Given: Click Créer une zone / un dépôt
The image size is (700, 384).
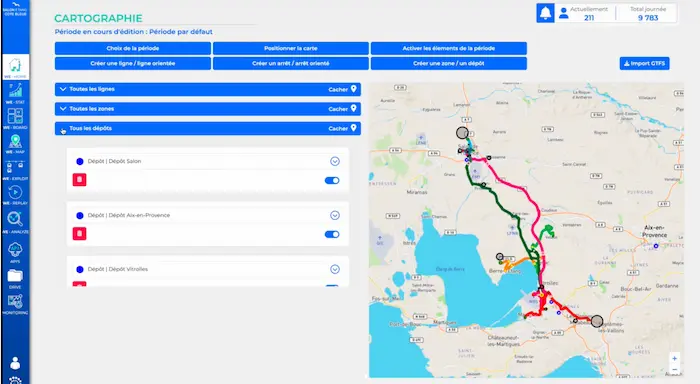Looking at the screenshot, I should 449,63.
